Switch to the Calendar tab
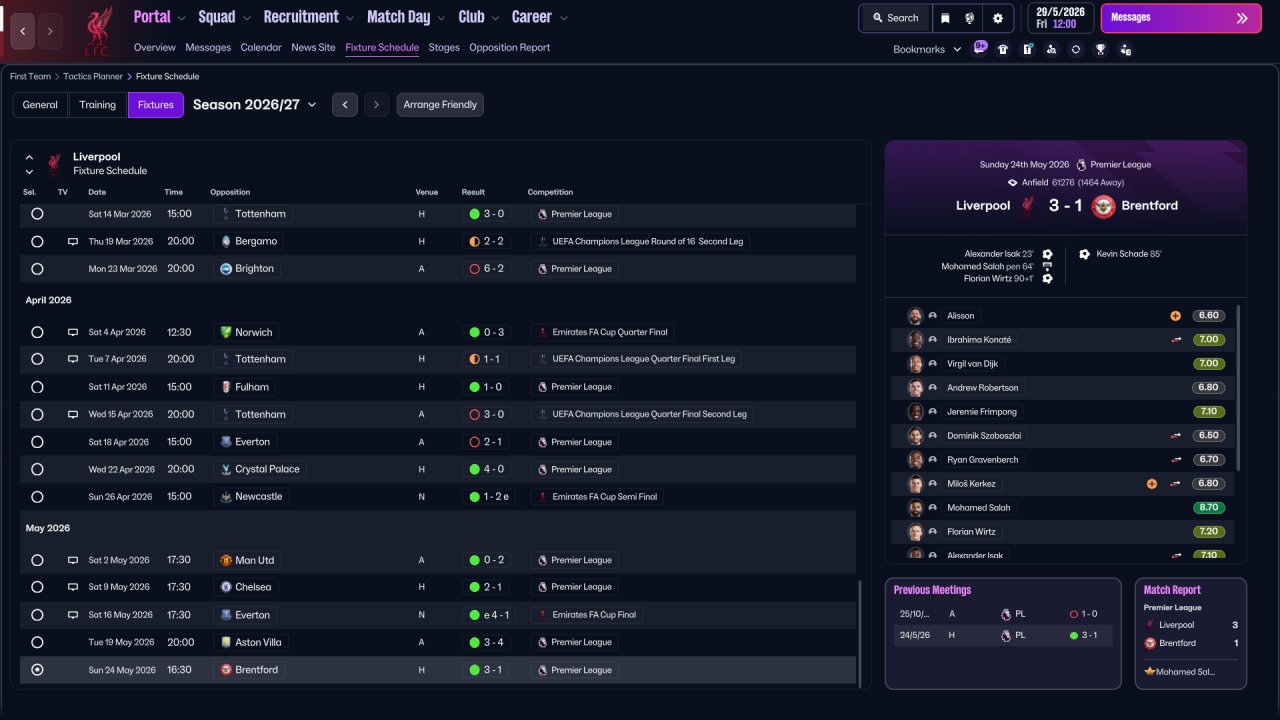The height and width of the screenshot is (720, 1280). coord(261,47)
